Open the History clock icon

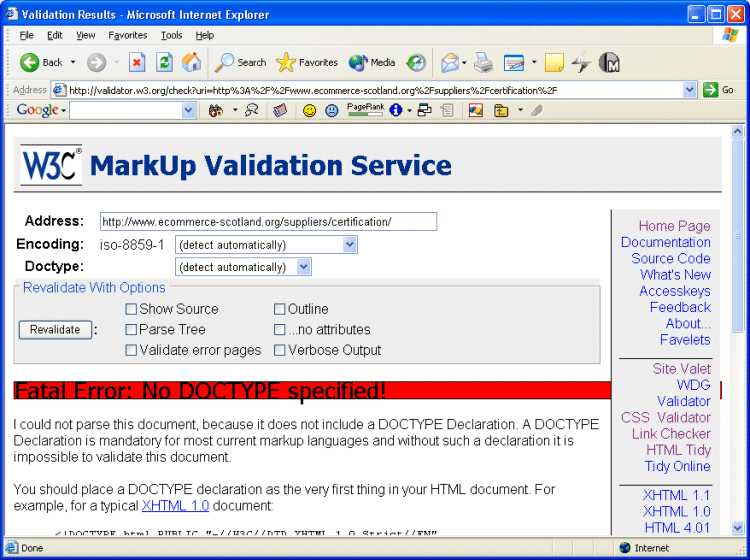point(416,63)
